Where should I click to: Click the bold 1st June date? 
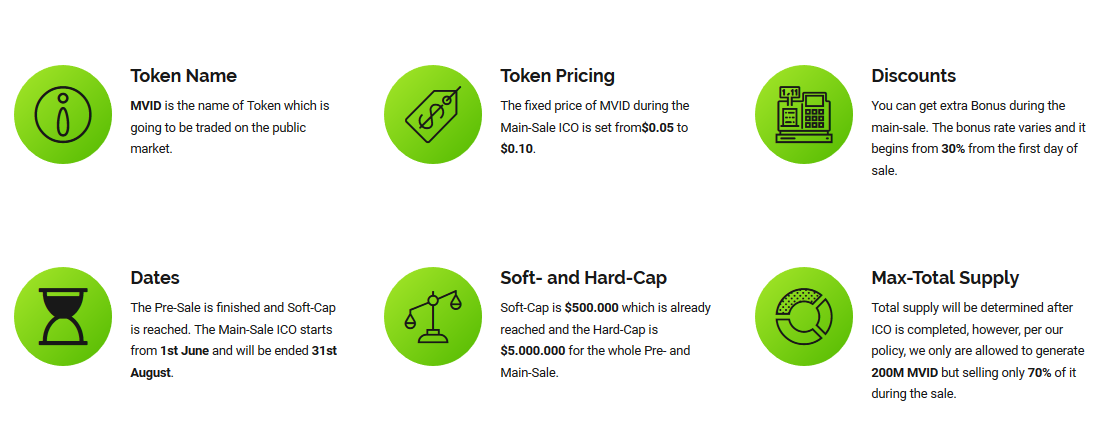coord(184,351)
